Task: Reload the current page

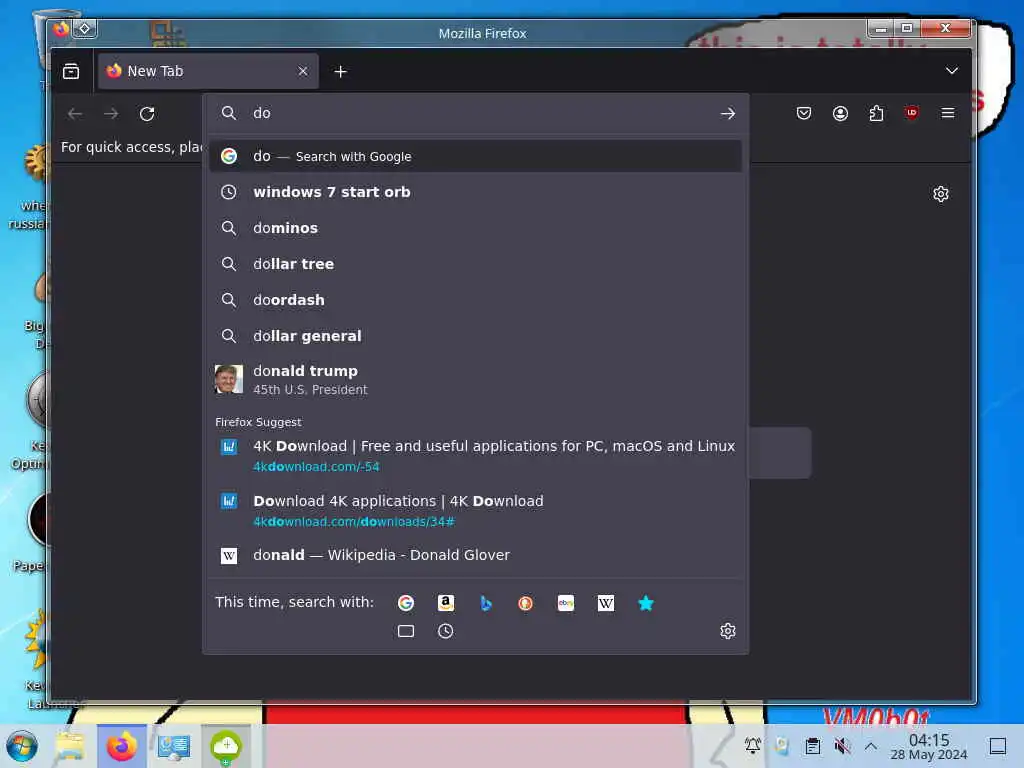Action: (x=147, y=114)
